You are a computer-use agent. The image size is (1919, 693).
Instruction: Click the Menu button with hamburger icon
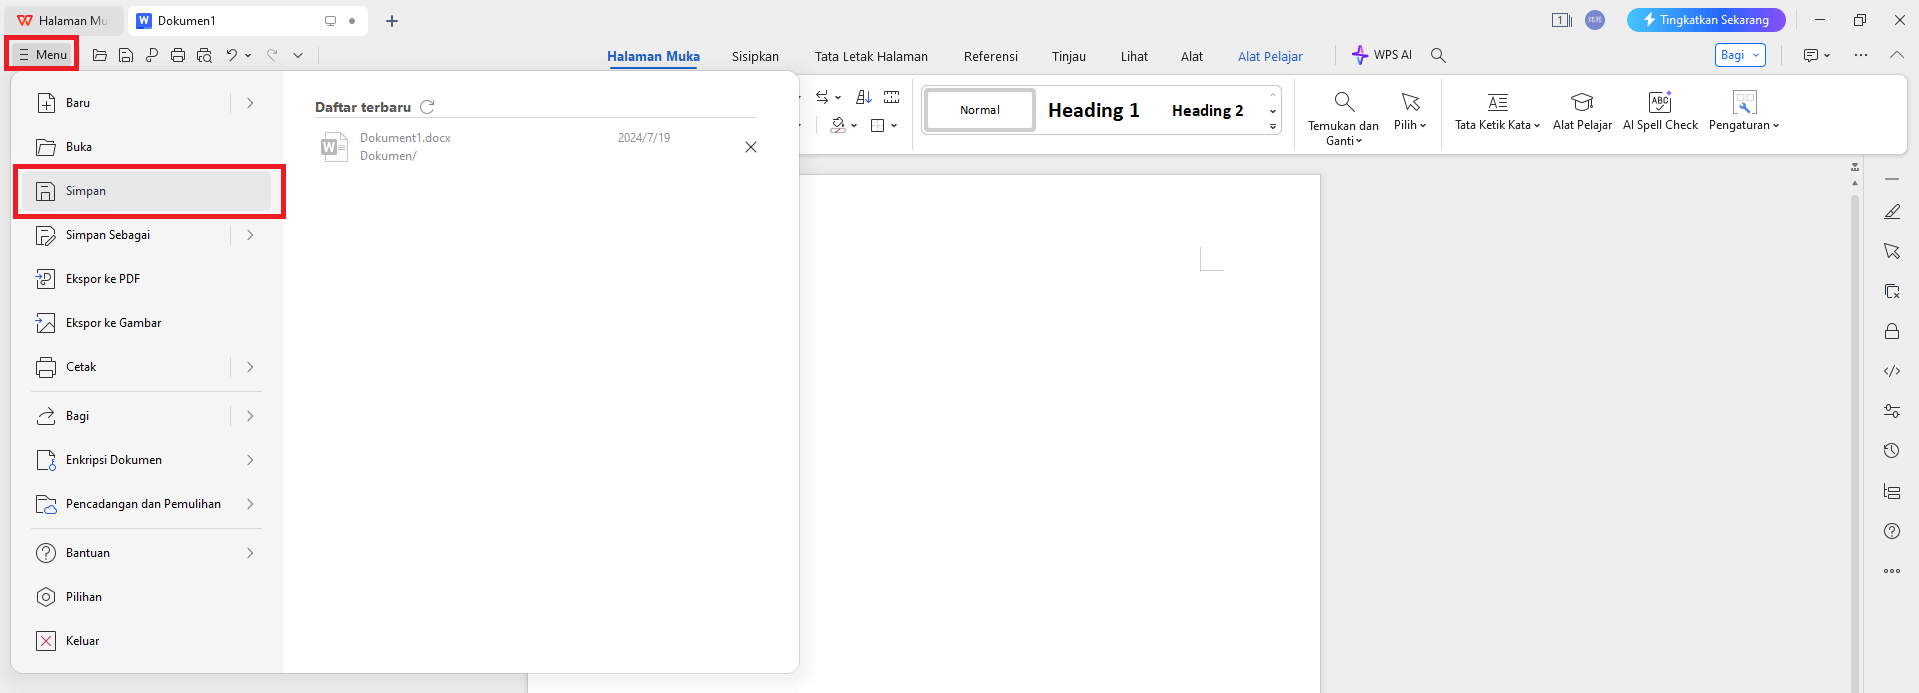point(42,55)
